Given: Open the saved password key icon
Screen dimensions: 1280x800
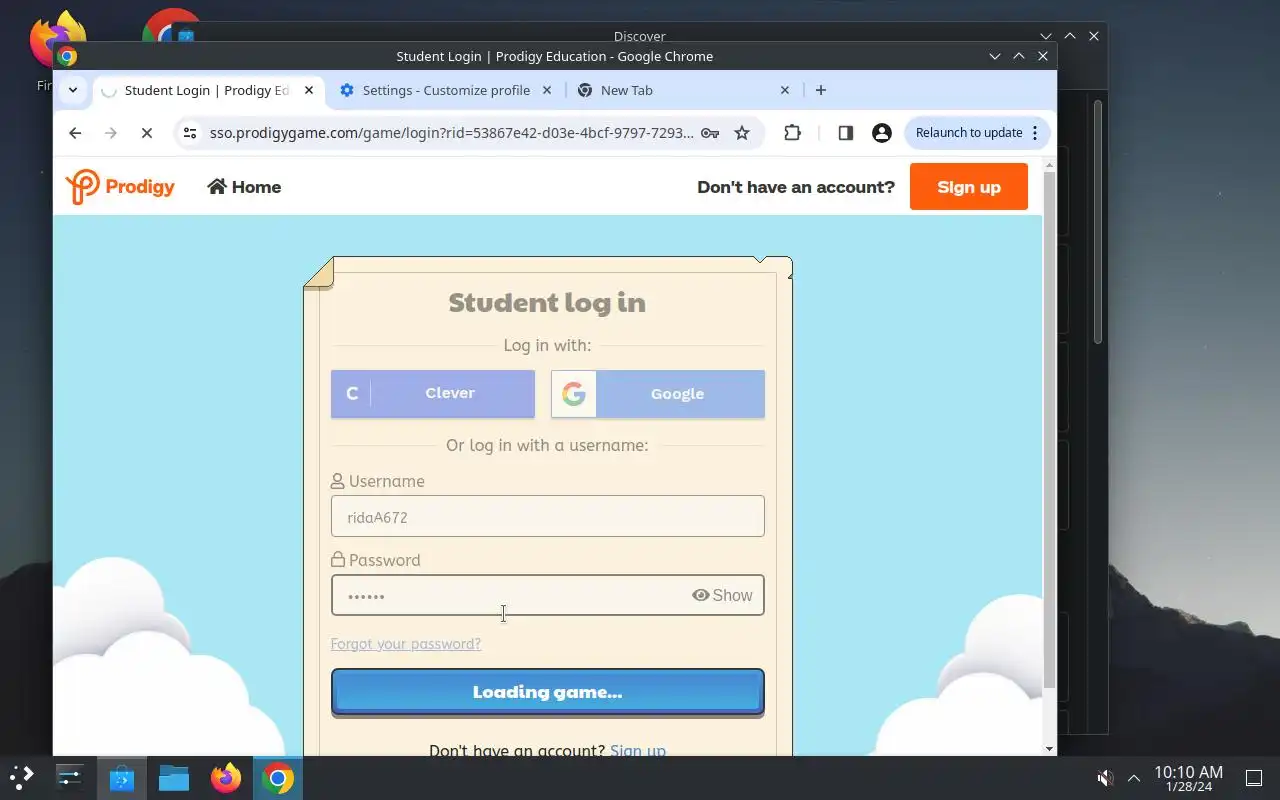Looking at the screenshot, I should pyautogui.click(x=710, y=133).
